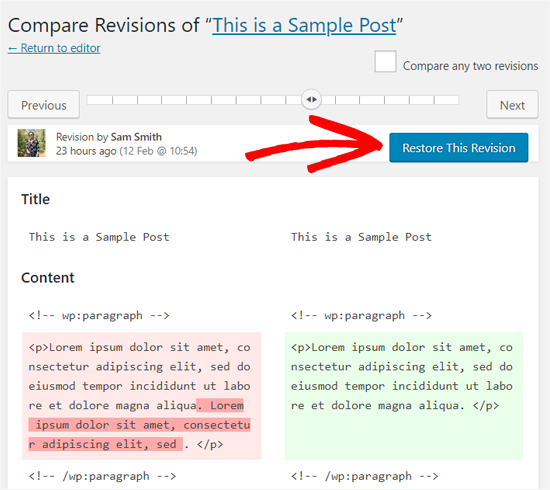This screenshot has width=550, height=490.
Task: Click the Sam Smith author name
Action: 136,137
